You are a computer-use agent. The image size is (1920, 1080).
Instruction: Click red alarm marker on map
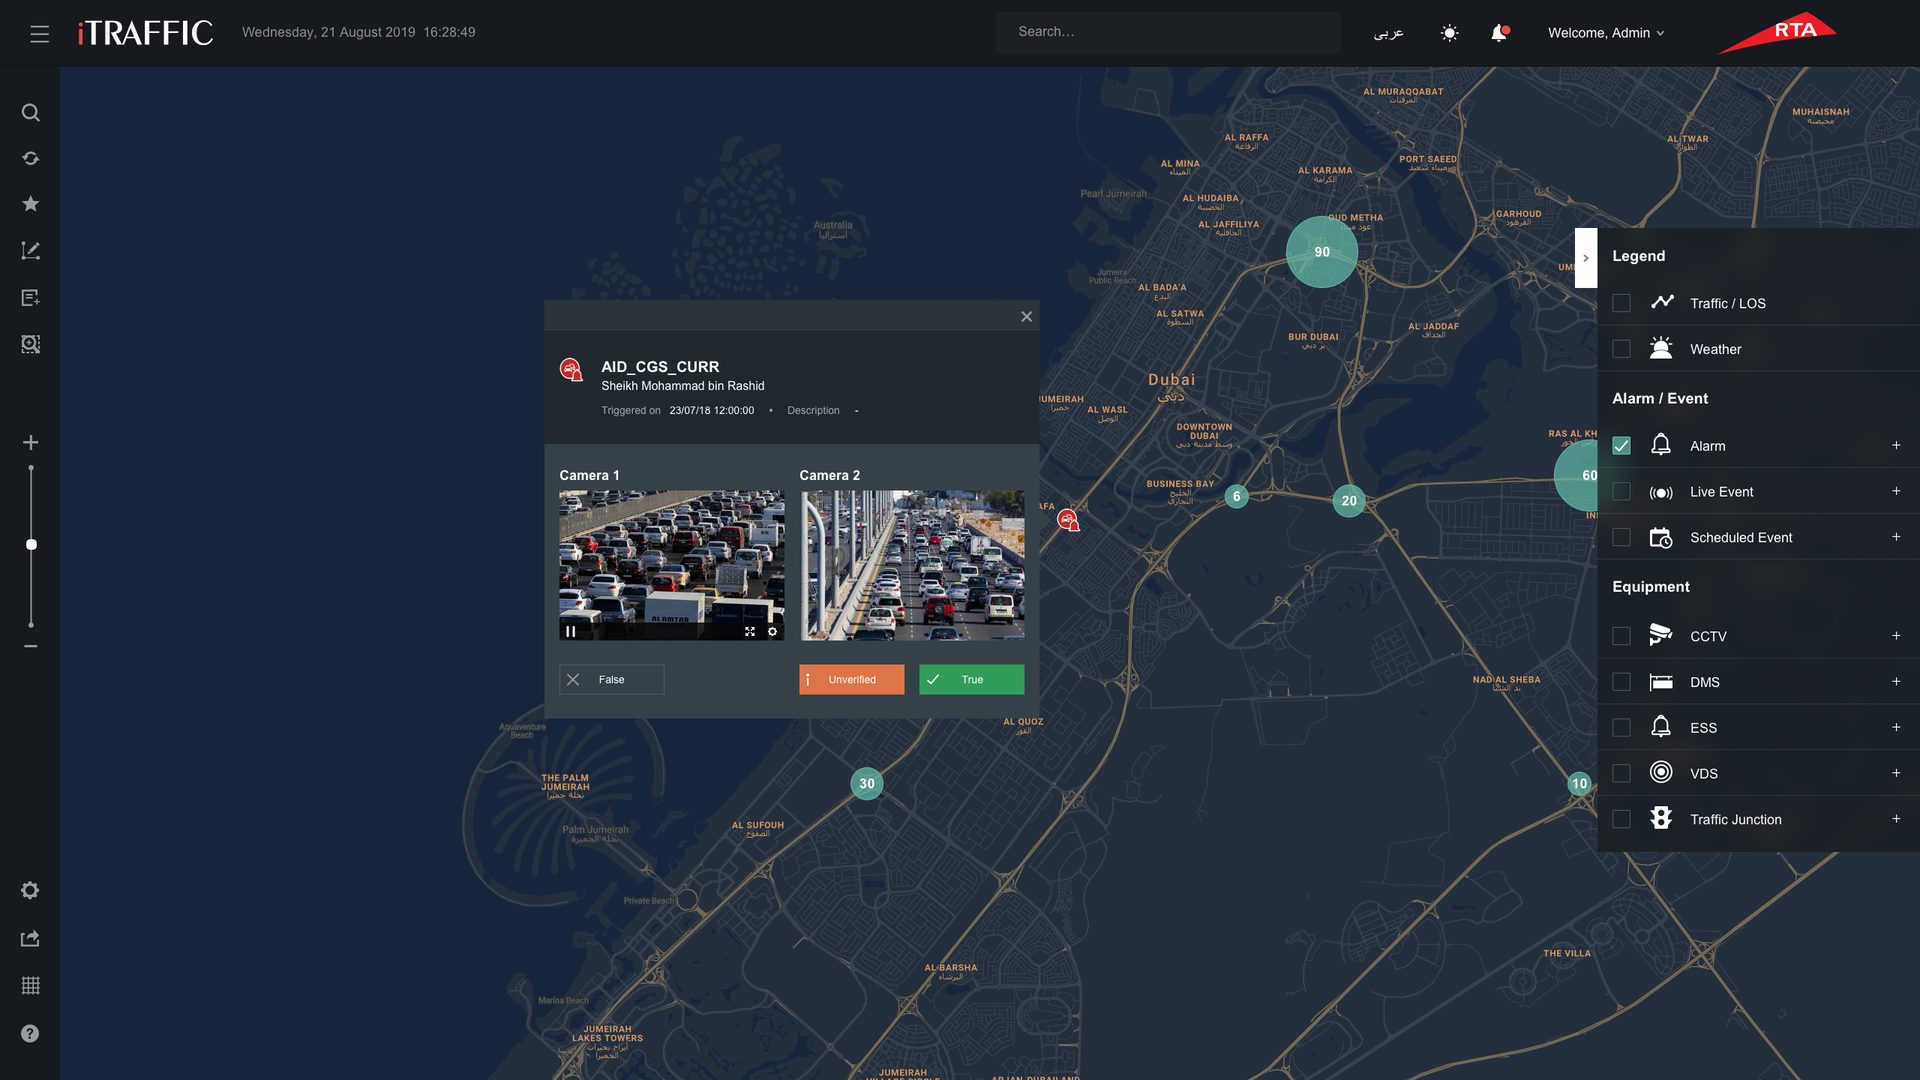point(1069,520)
